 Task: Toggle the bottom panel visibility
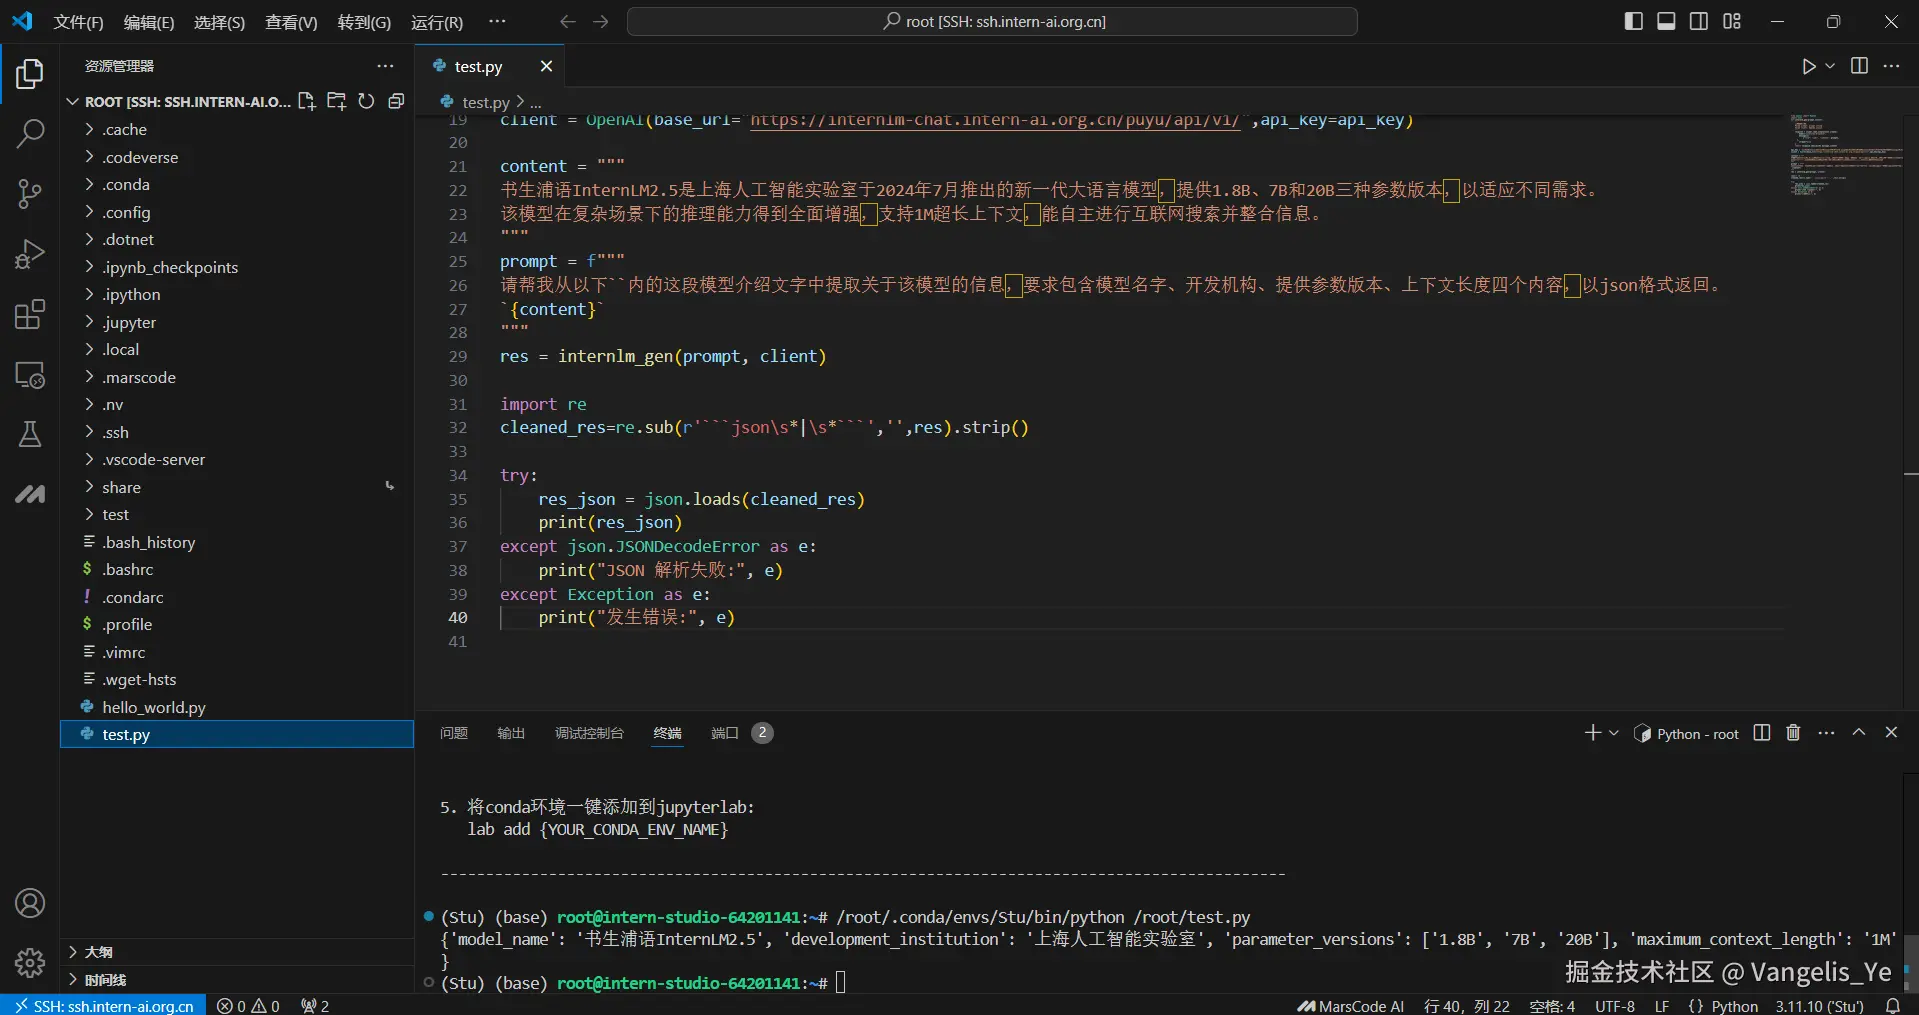(x=1666, y=21)
